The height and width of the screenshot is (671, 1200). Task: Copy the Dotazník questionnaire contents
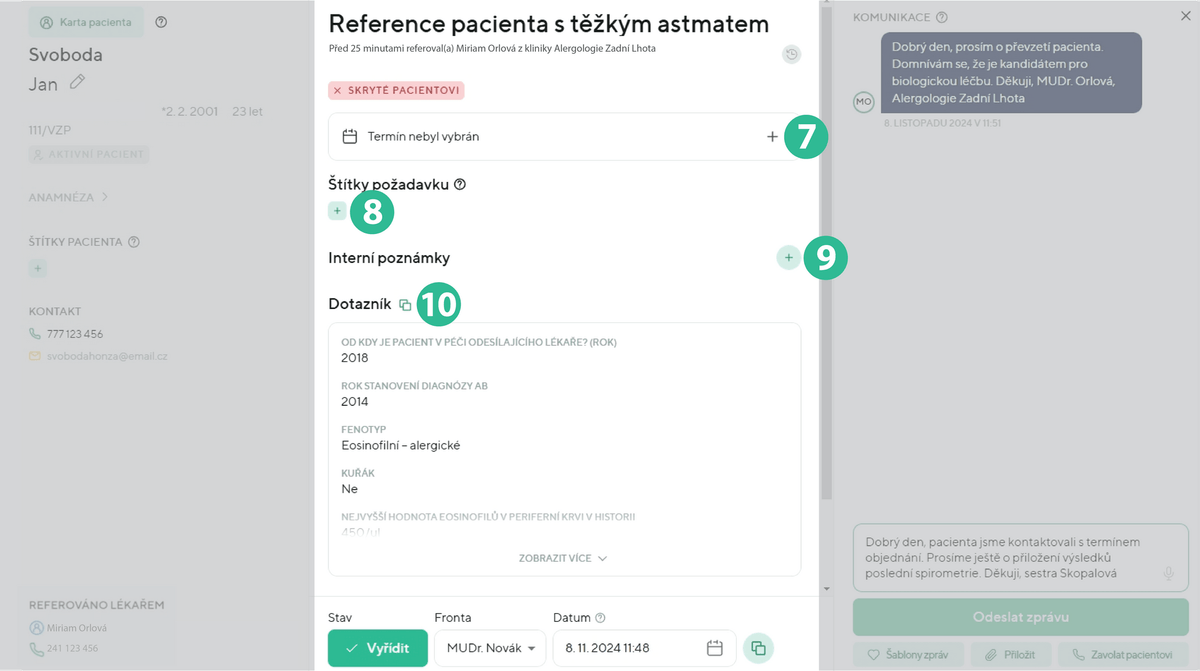[x=405, y=305]
